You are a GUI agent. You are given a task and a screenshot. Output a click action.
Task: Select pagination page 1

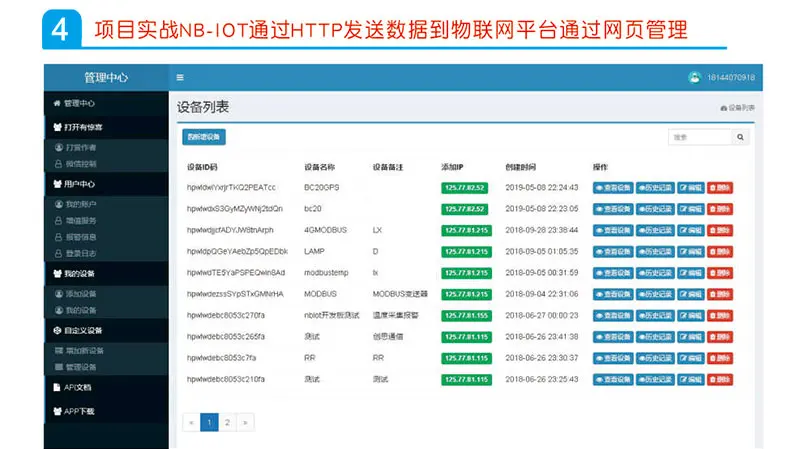click(209, 422)
